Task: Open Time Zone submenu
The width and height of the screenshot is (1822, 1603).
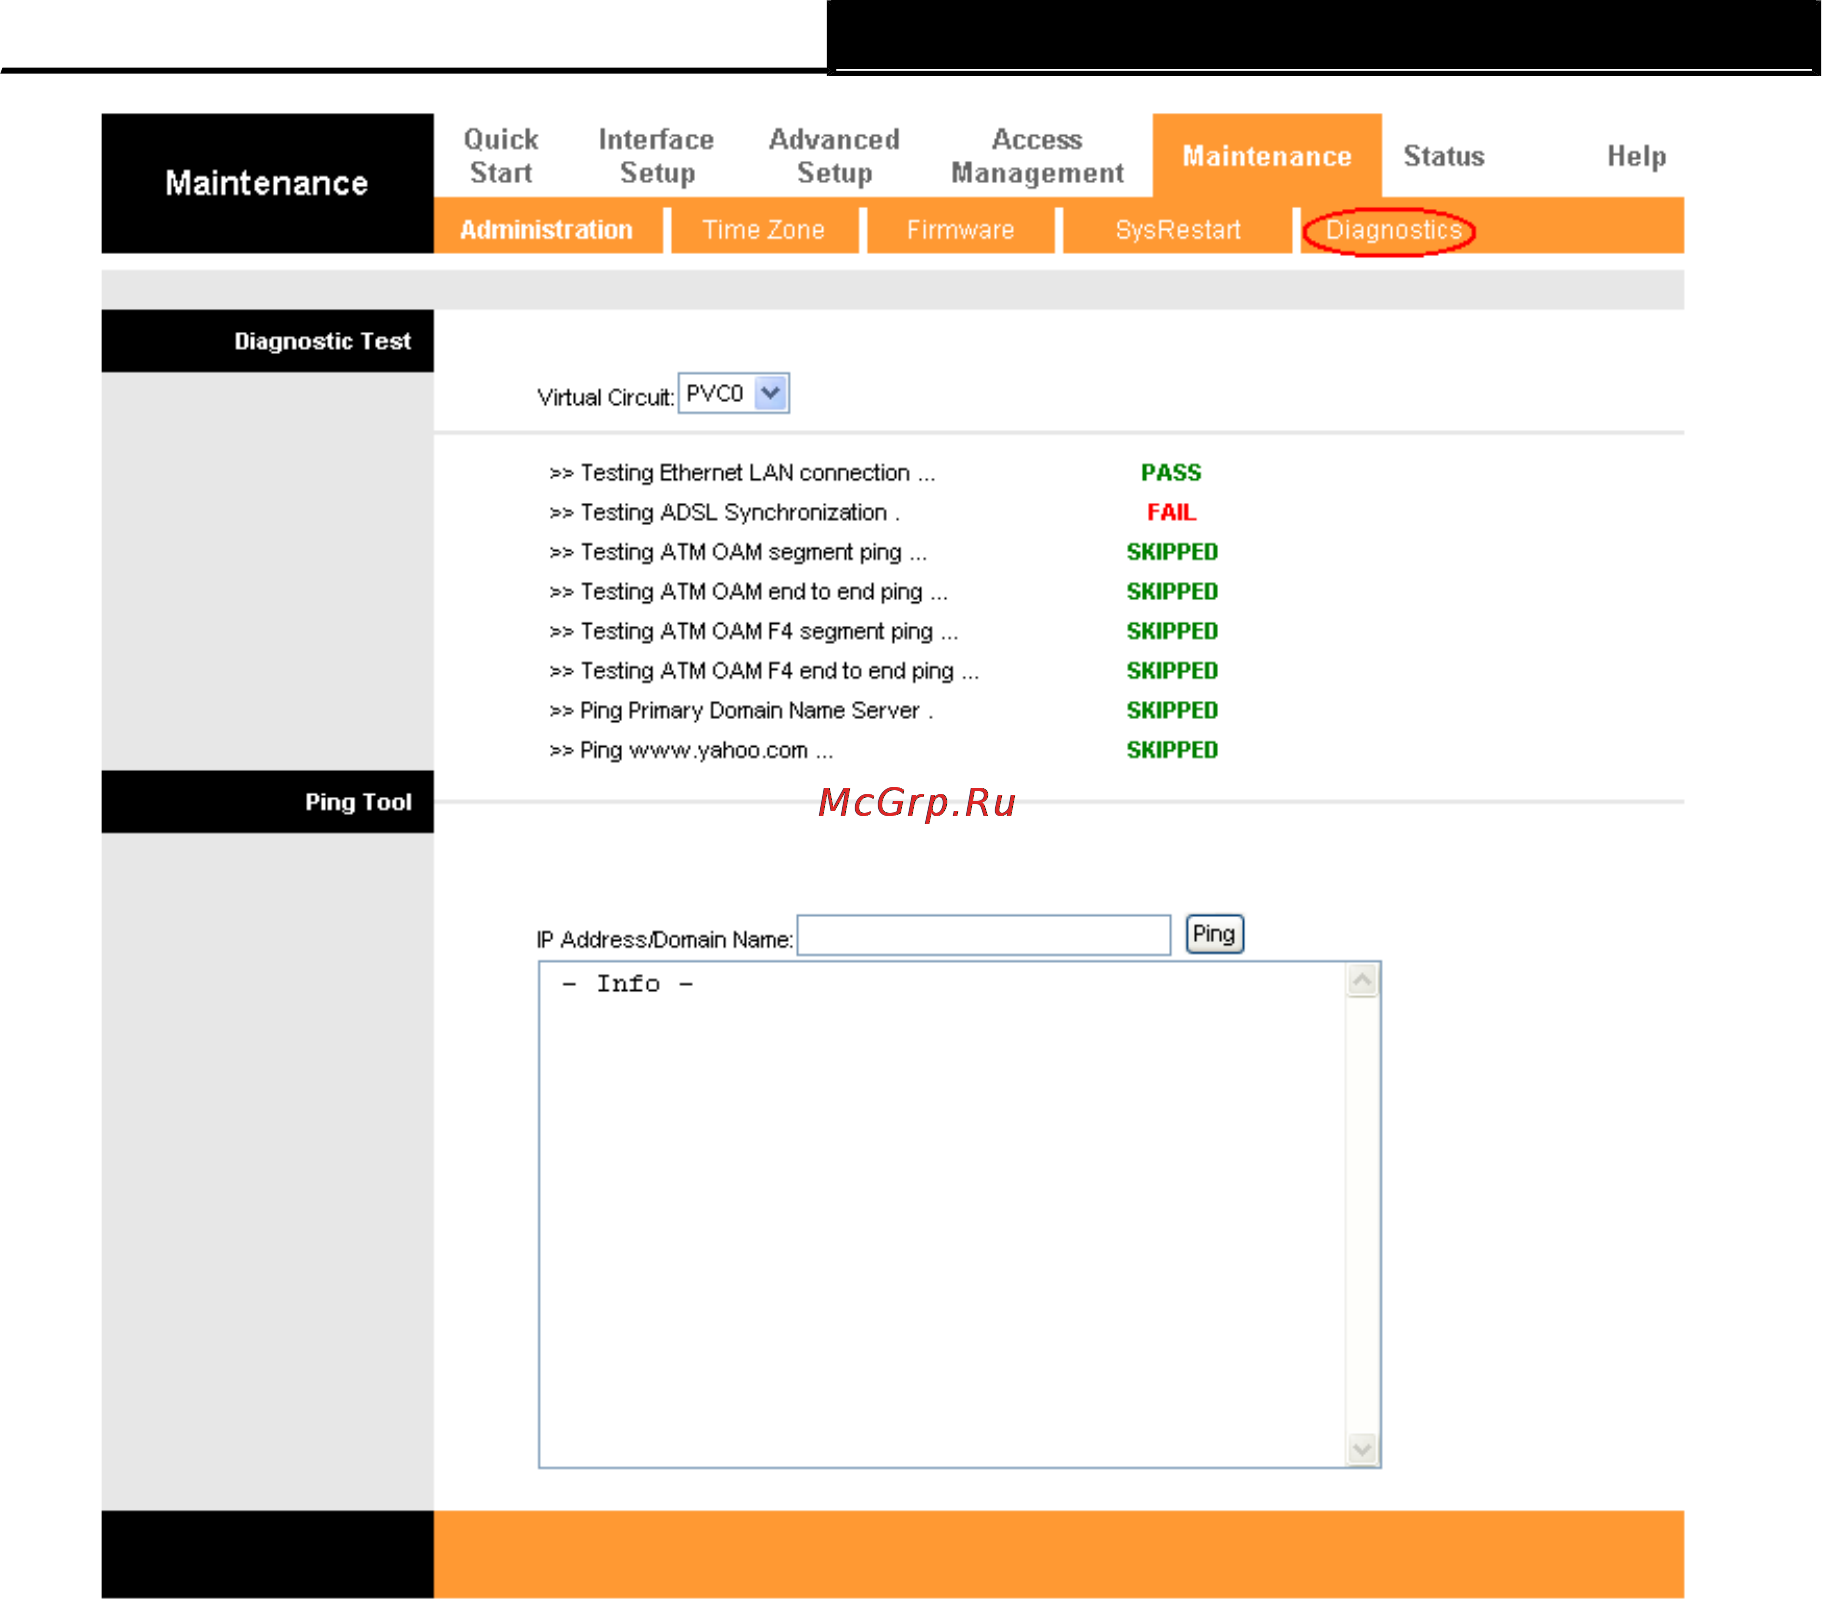Action: click(763, 230)
